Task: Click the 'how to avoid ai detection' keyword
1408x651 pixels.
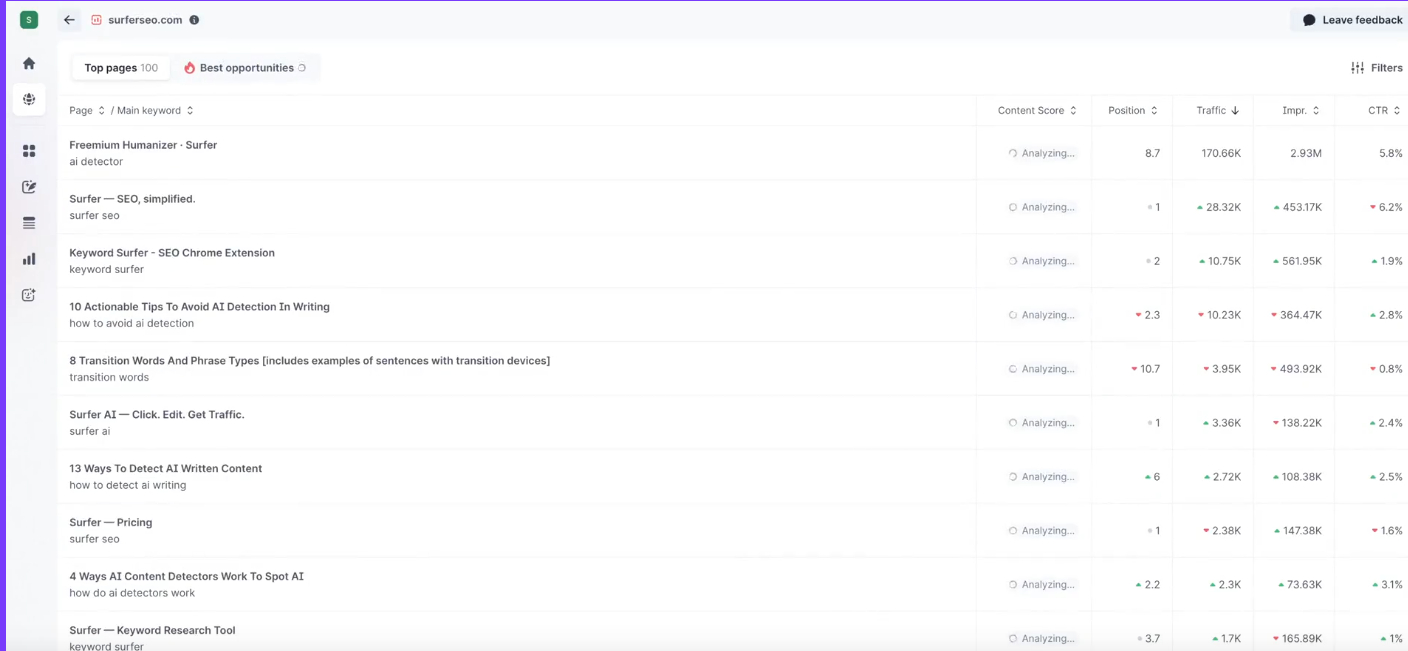Action: coord(131,324)
